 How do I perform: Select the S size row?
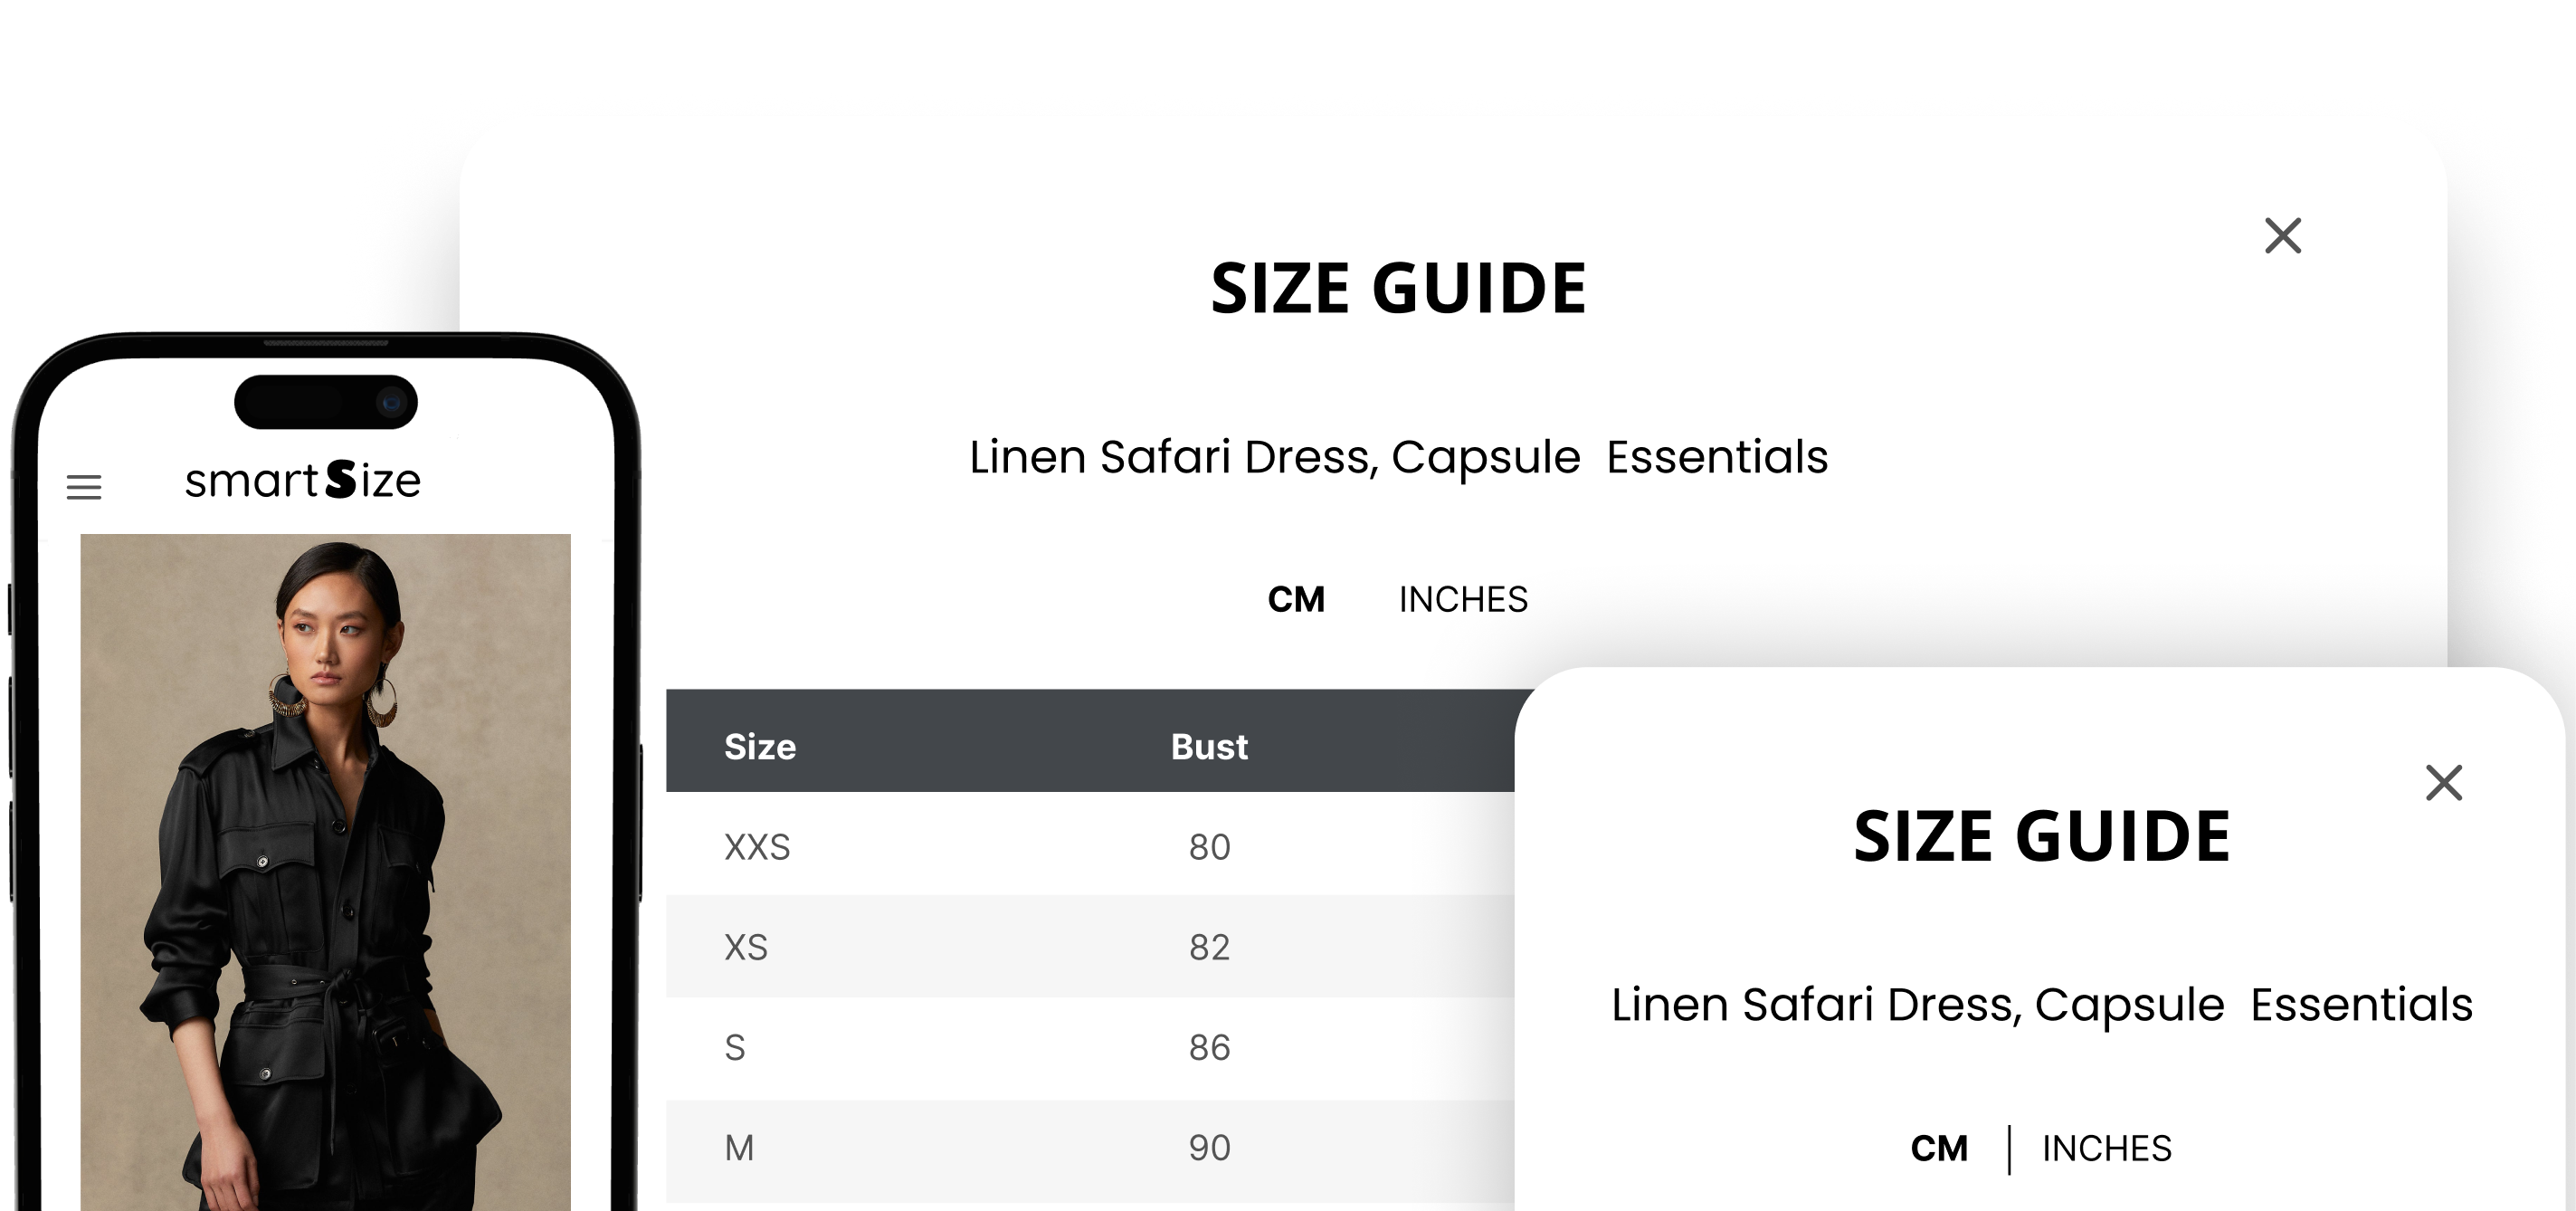(x=1090, y=1048)
